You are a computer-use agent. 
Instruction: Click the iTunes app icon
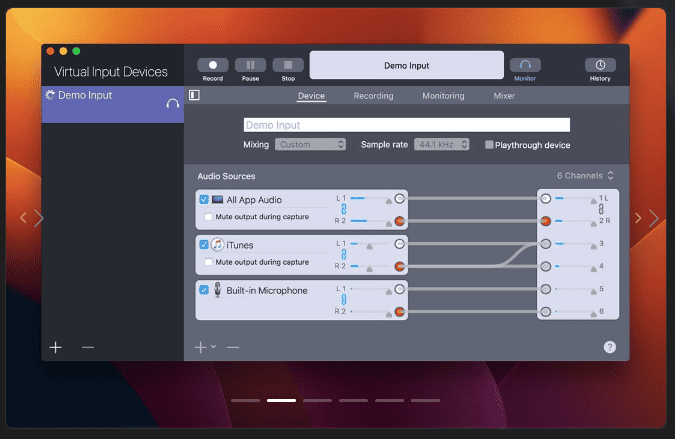pyautogui.click(x=217, y=244)
